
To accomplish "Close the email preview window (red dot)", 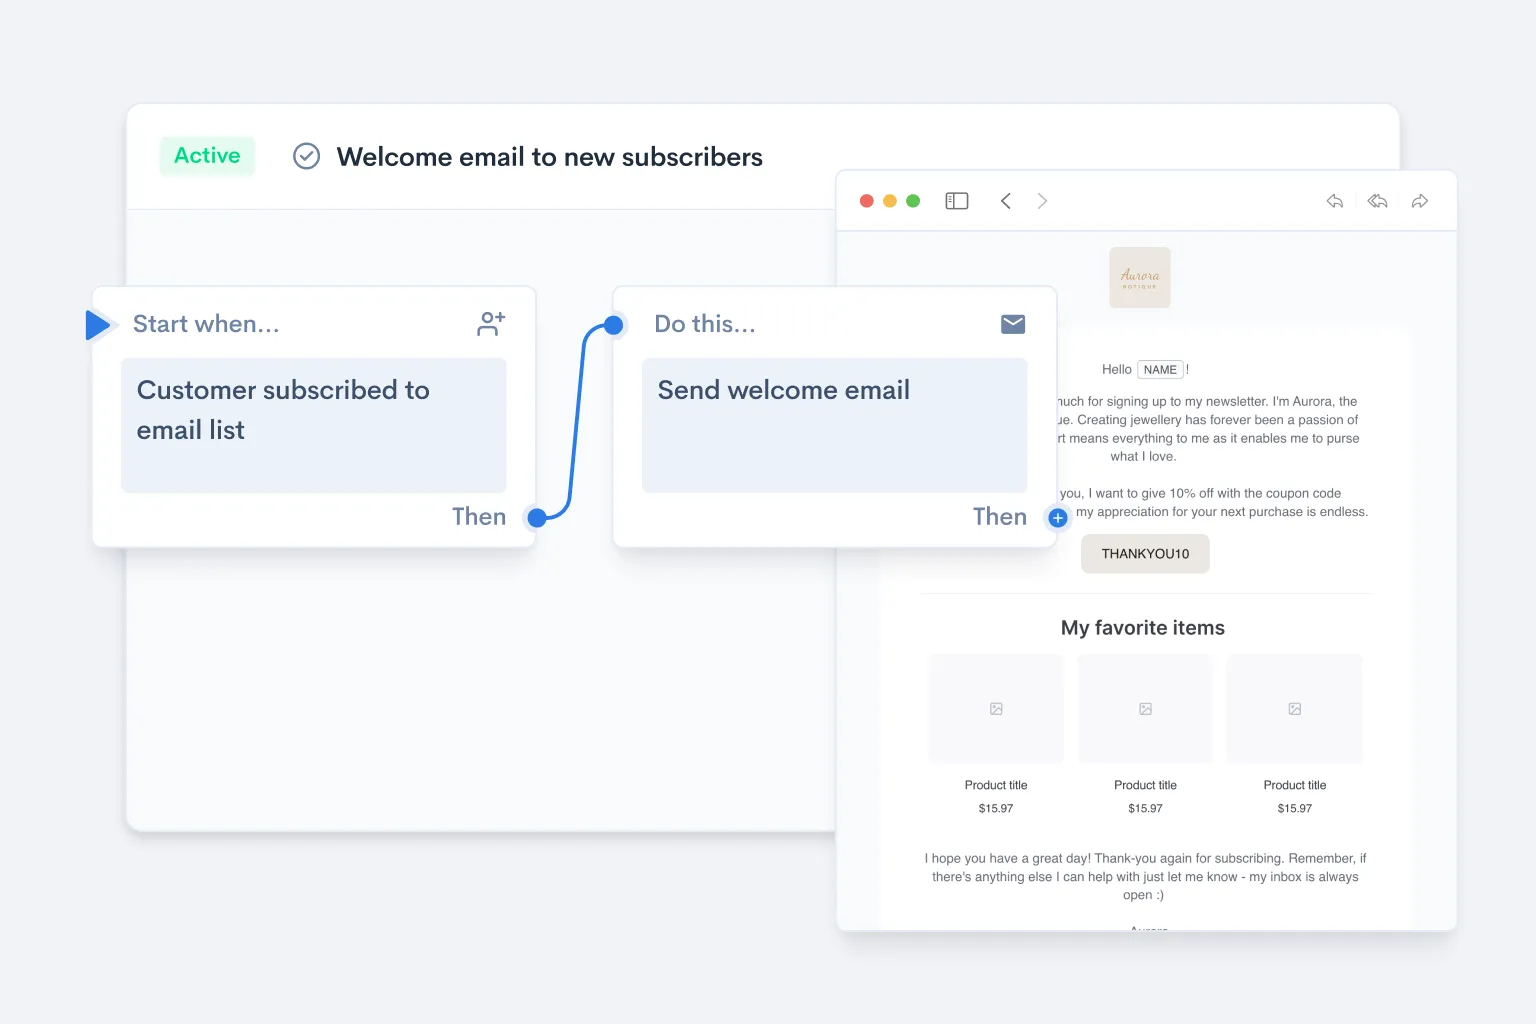I will point(867,201).
